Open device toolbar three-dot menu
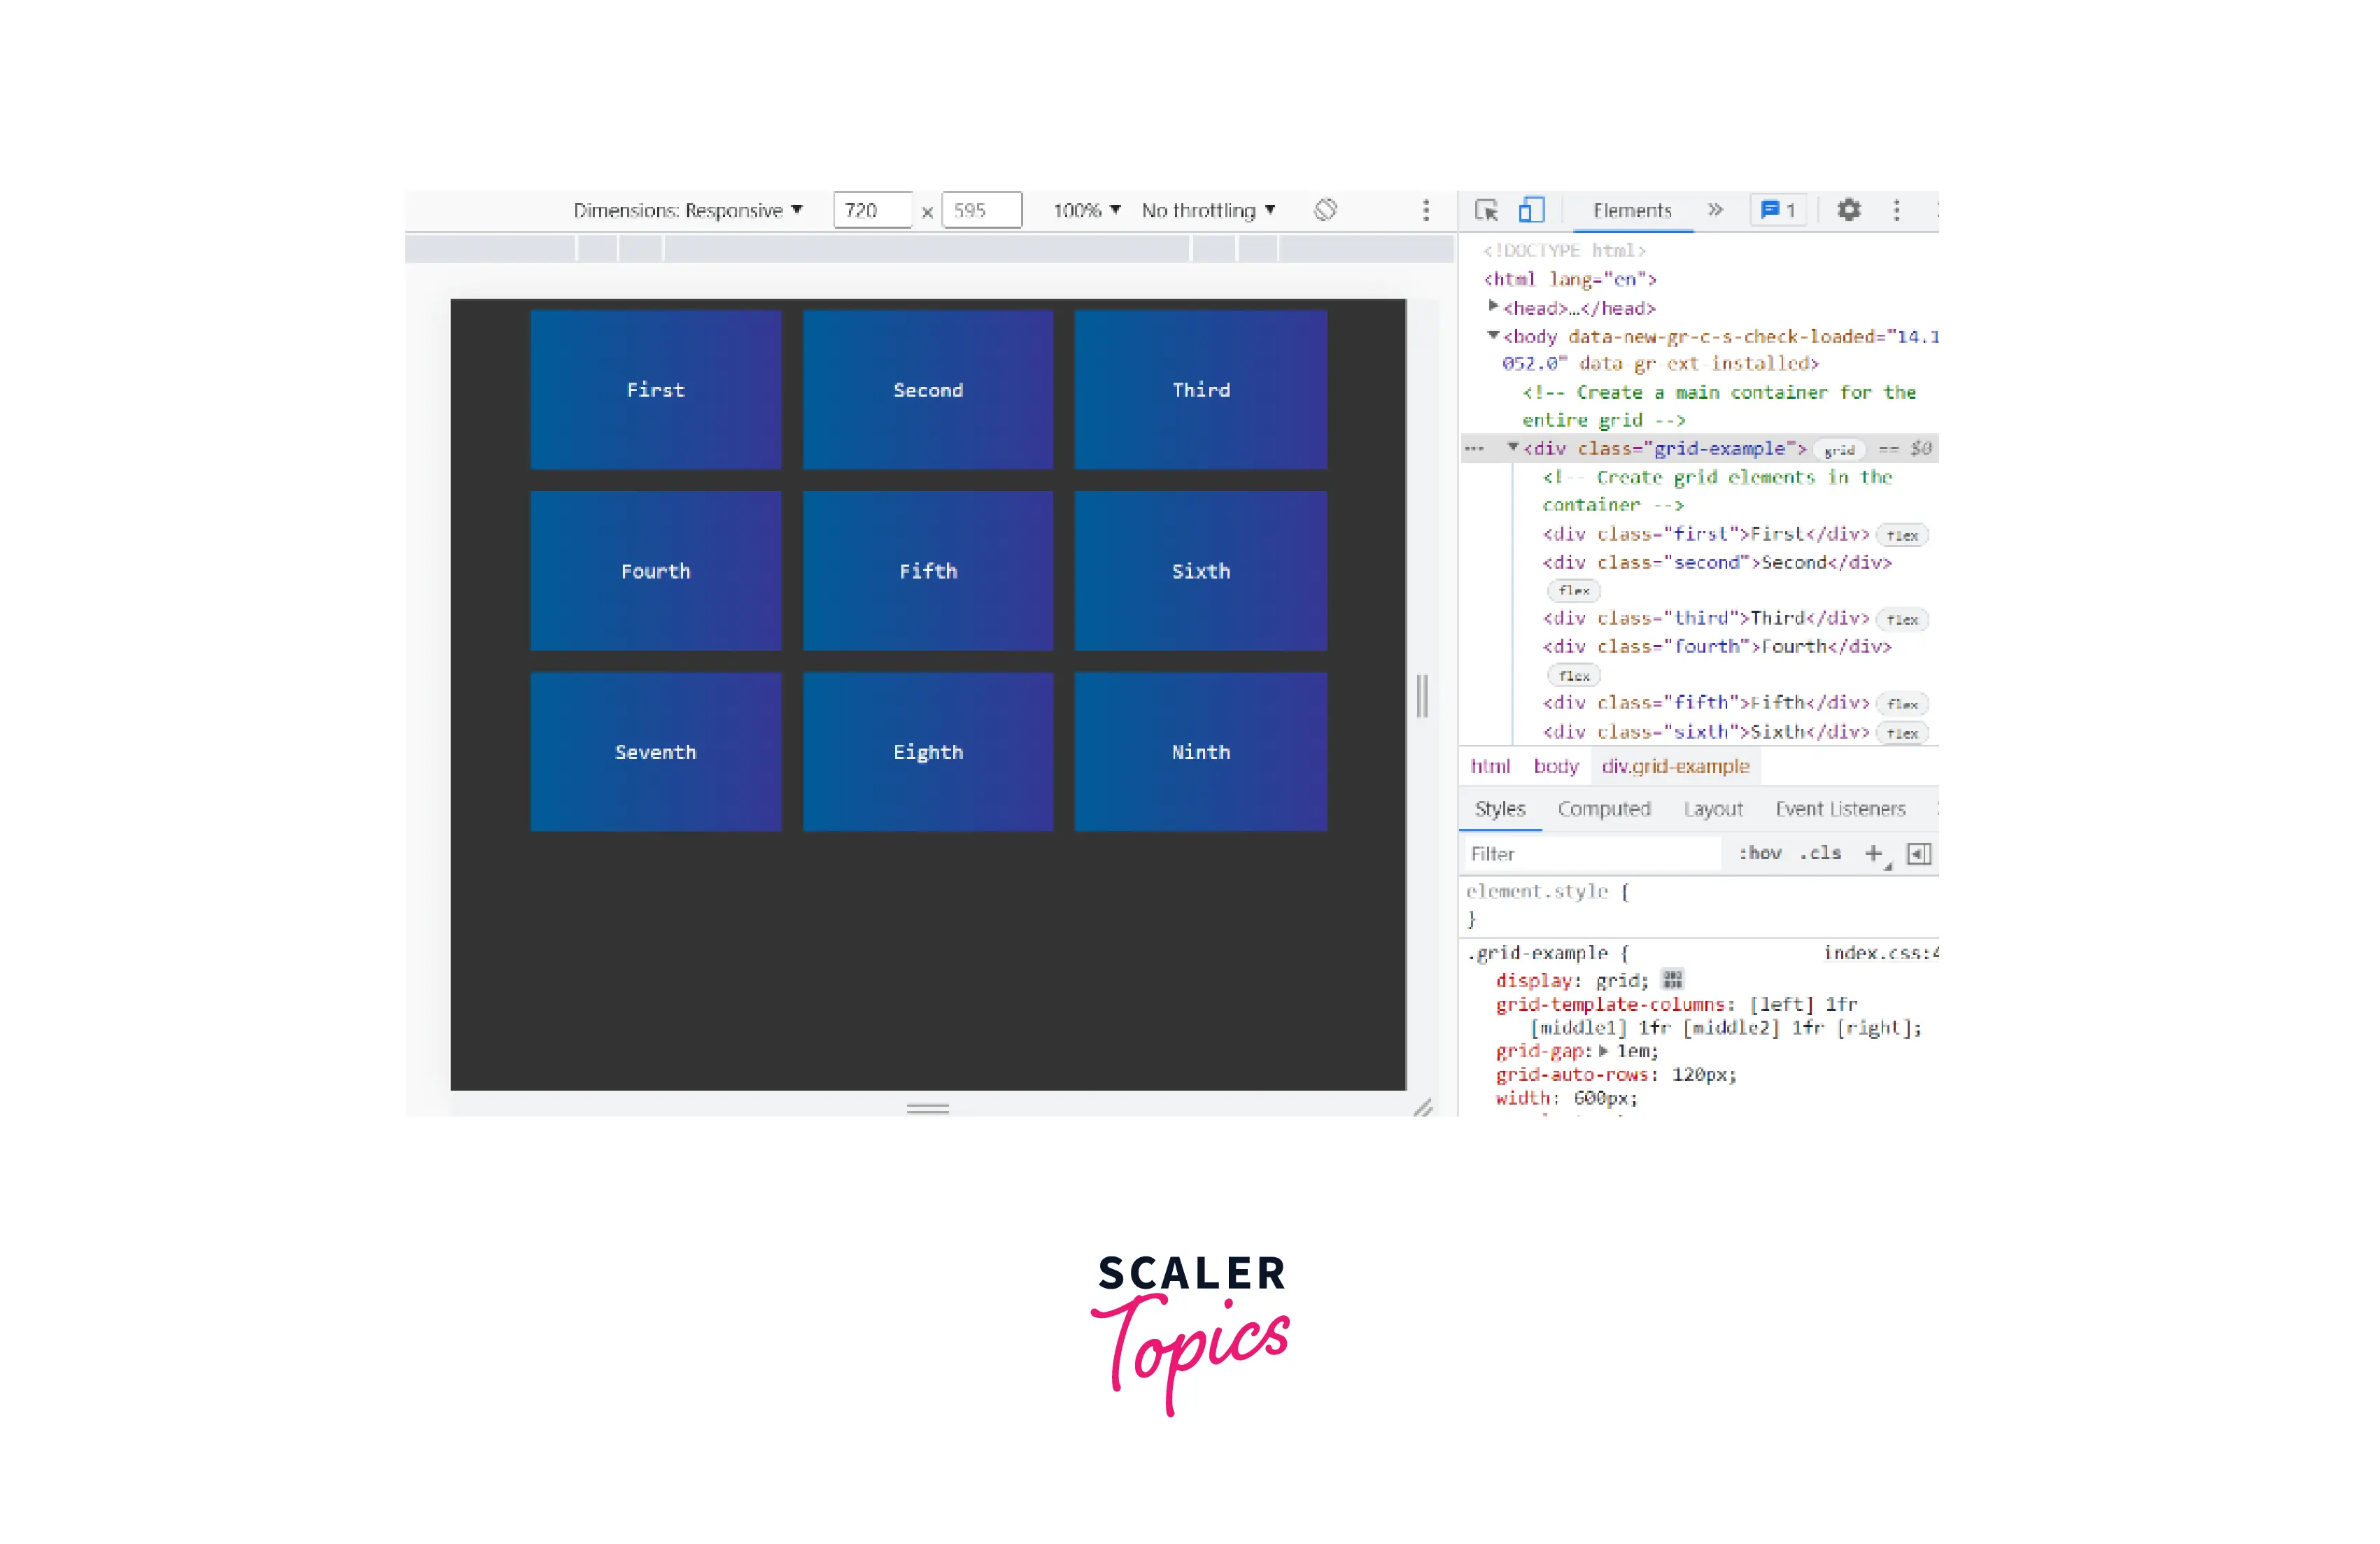Screen dimensions: 2380x1544 [1426, 210]
